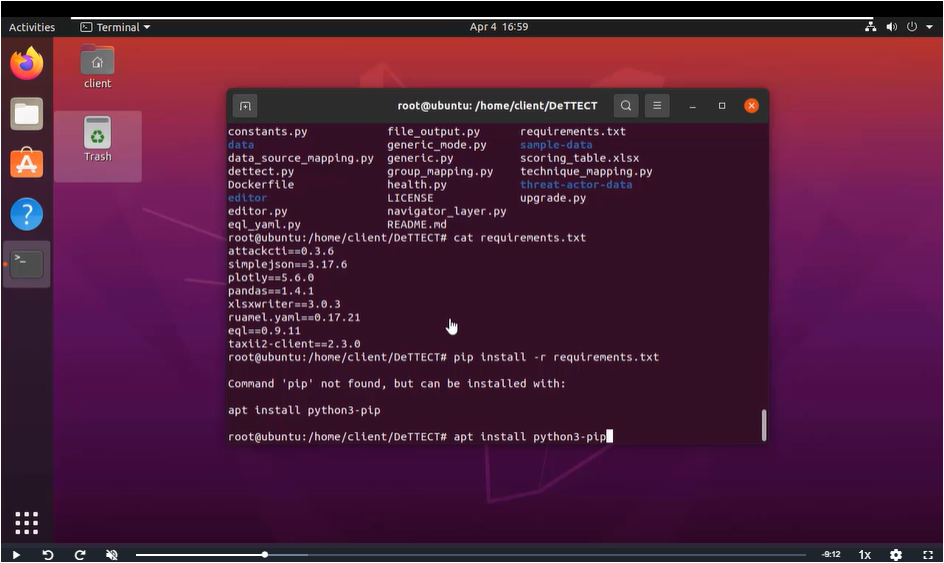Click the terminal search icon

(x=625, y=106)
